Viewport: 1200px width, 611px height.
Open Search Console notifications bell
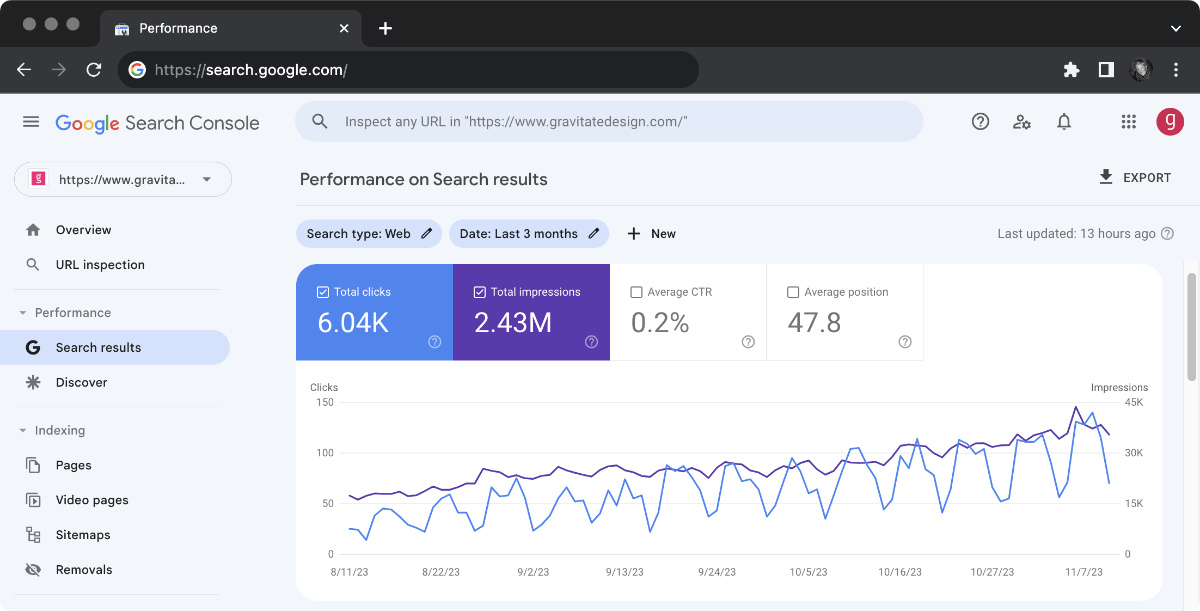tap(1064, 121)
